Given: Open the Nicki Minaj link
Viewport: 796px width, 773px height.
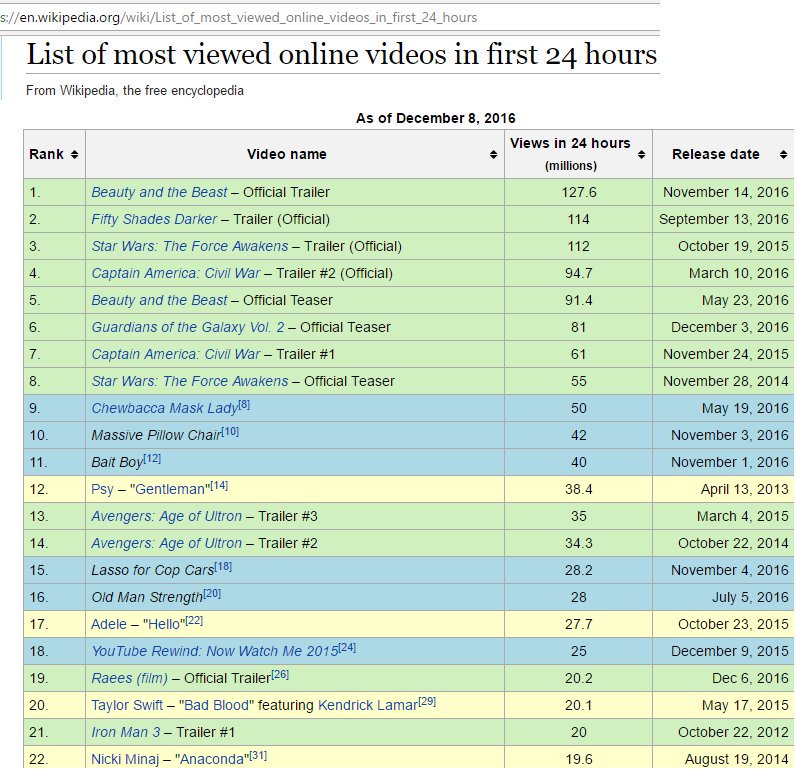Looking at the screenshot, I should pos(125,759).
